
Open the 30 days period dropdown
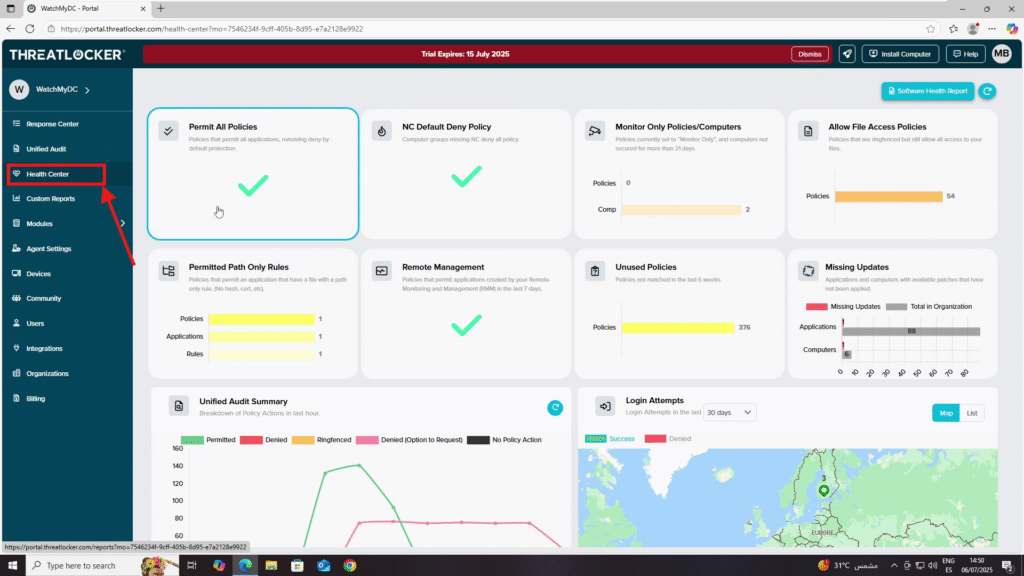click(729, 413)
